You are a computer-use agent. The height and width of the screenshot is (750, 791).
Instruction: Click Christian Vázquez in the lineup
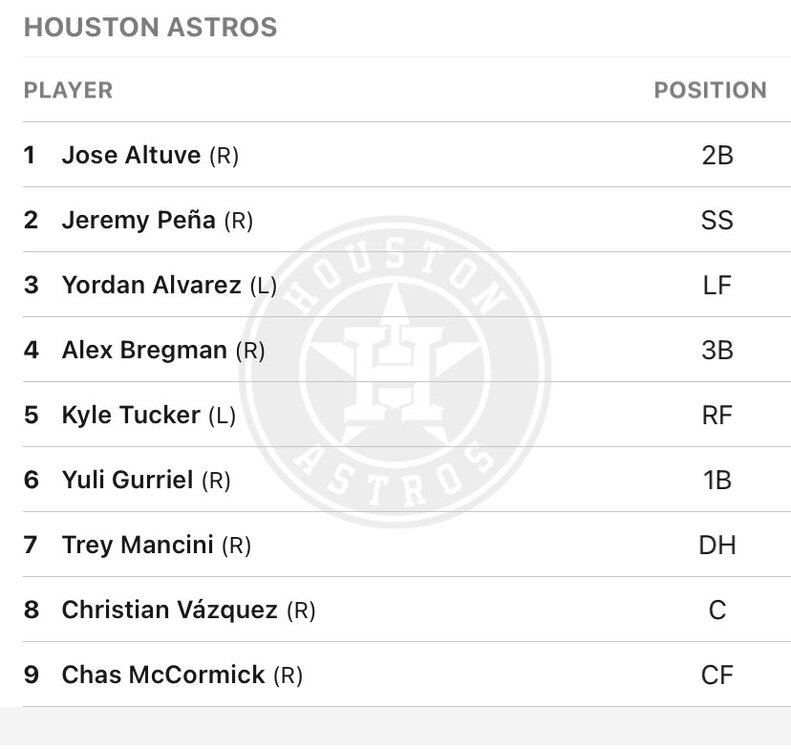[x=169, y=610]
